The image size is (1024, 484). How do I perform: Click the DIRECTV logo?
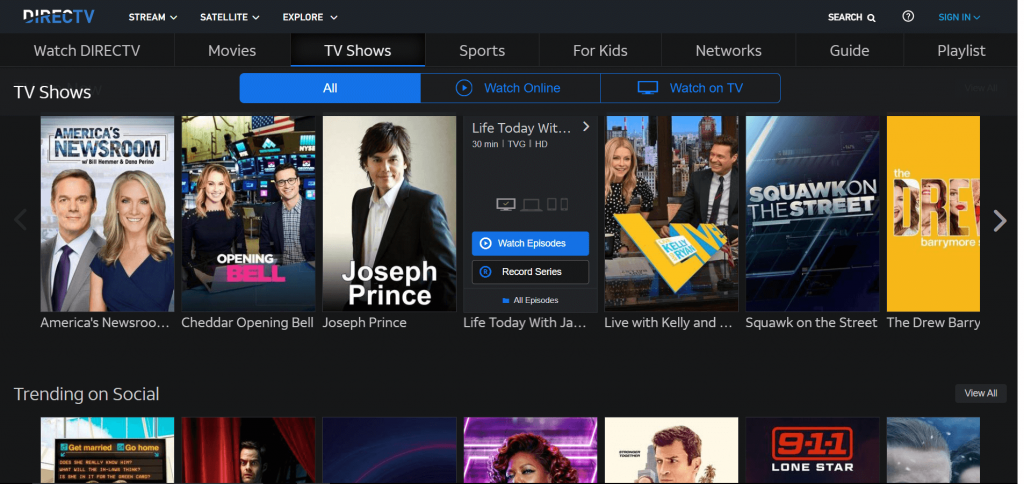coord(59,16)
